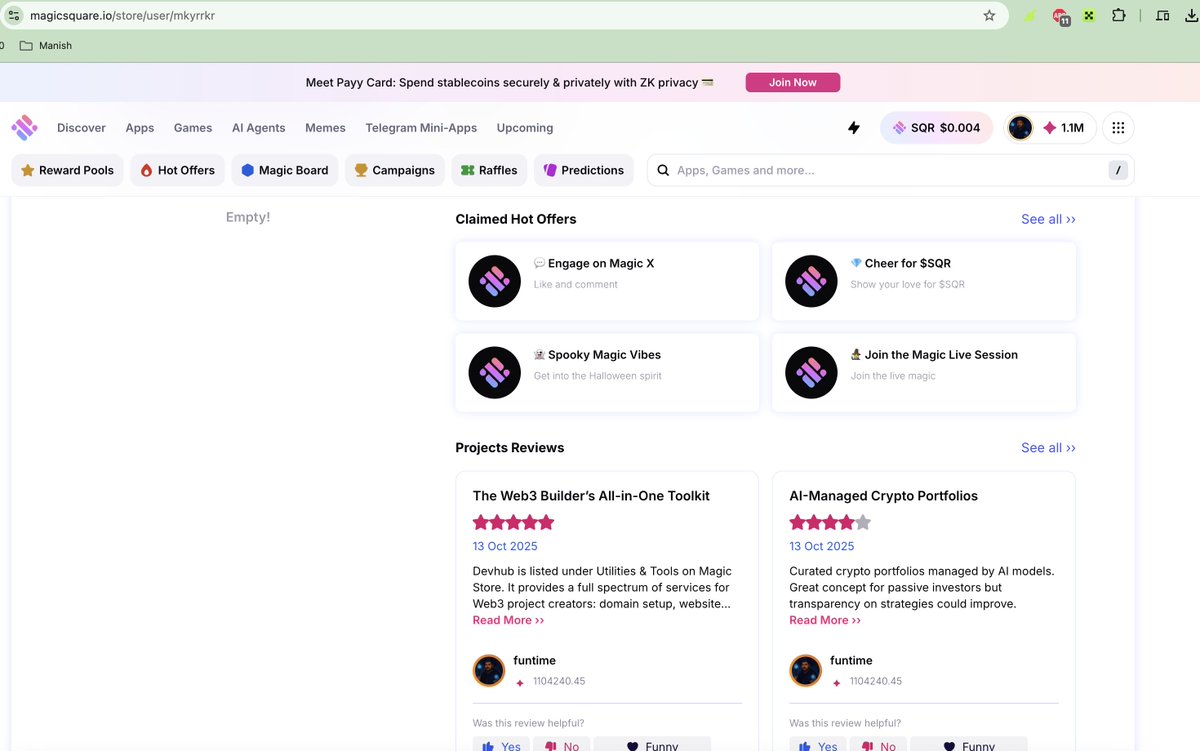Click 13 Oct 2025 date on Web3 Builder's review
The height and width of the screenshot is (751, 1200).
tap(505, 546)
